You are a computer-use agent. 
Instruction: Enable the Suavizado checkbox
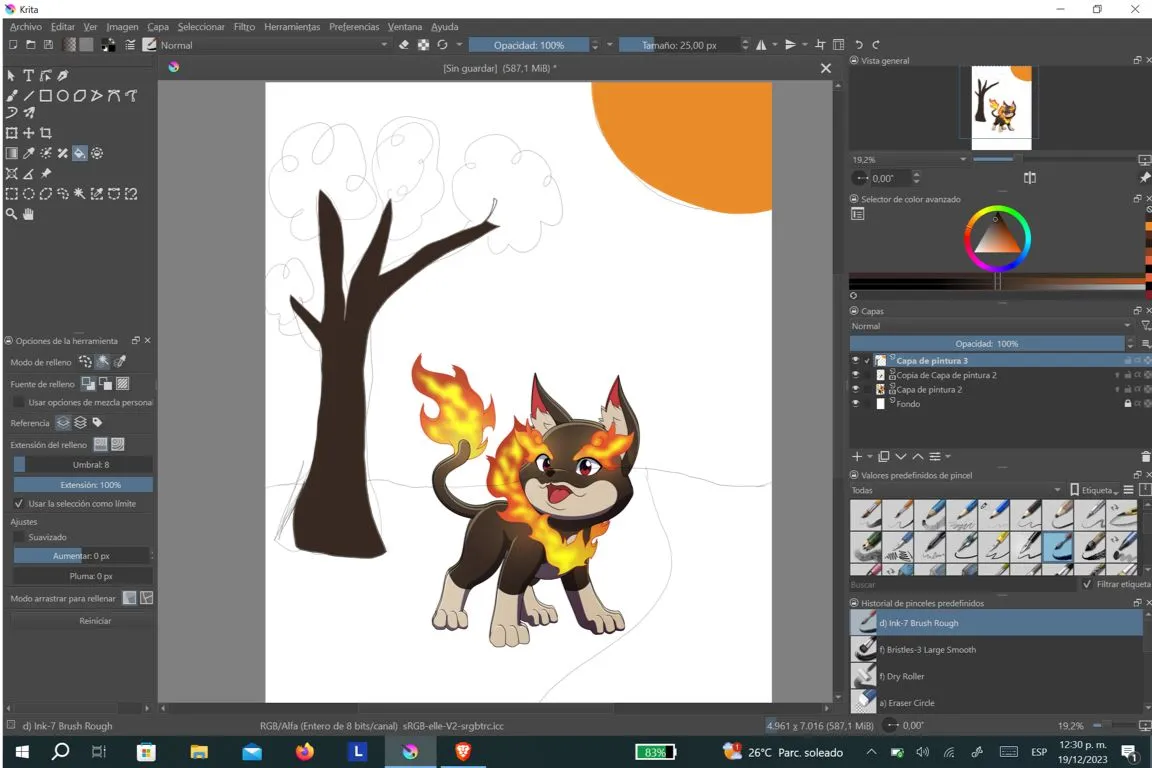click(x=19, y=537)
